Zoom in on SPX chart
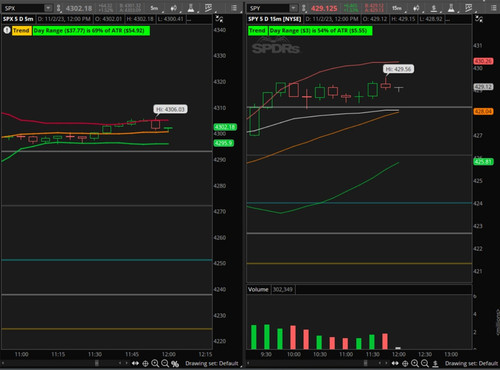The width and height of the screenshot is (500, 370). point(155,364)
